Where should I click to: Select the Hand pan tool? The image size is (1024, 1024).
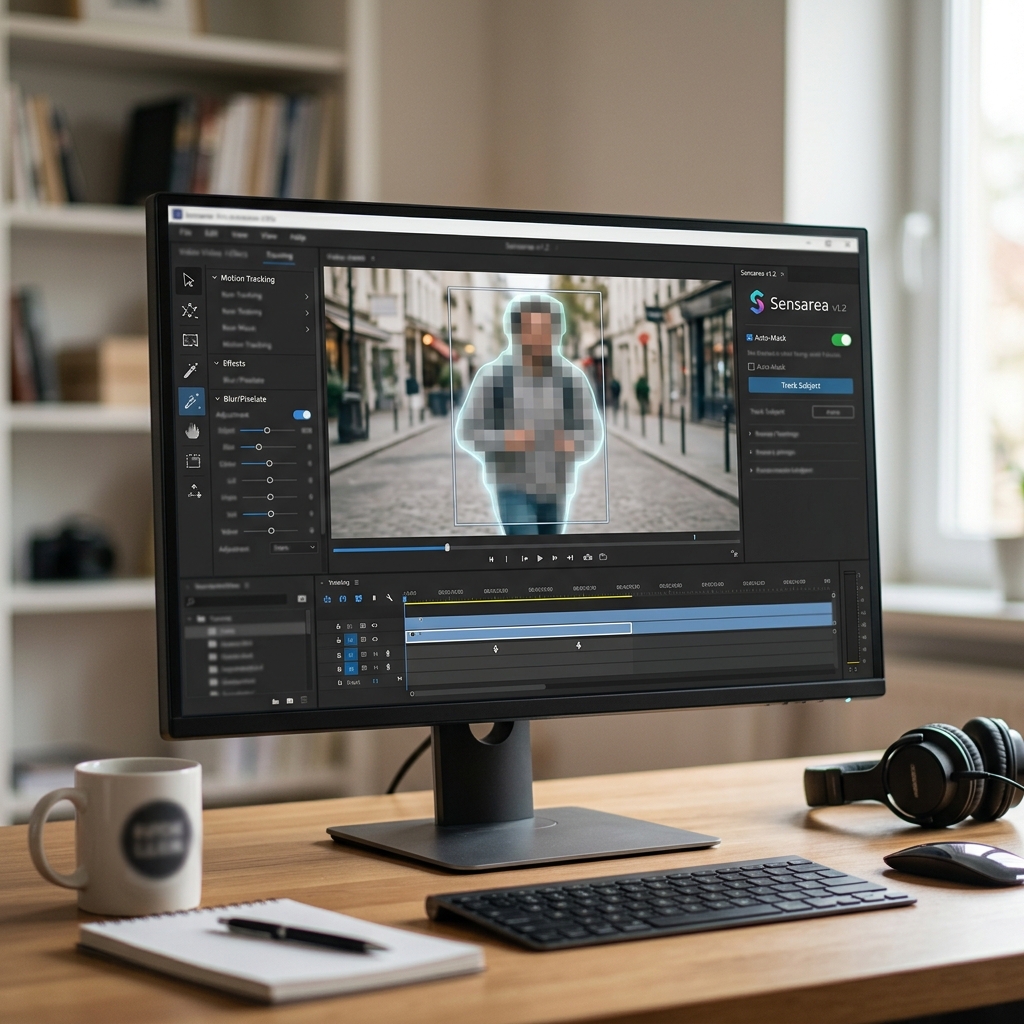[x=192, y=431]
